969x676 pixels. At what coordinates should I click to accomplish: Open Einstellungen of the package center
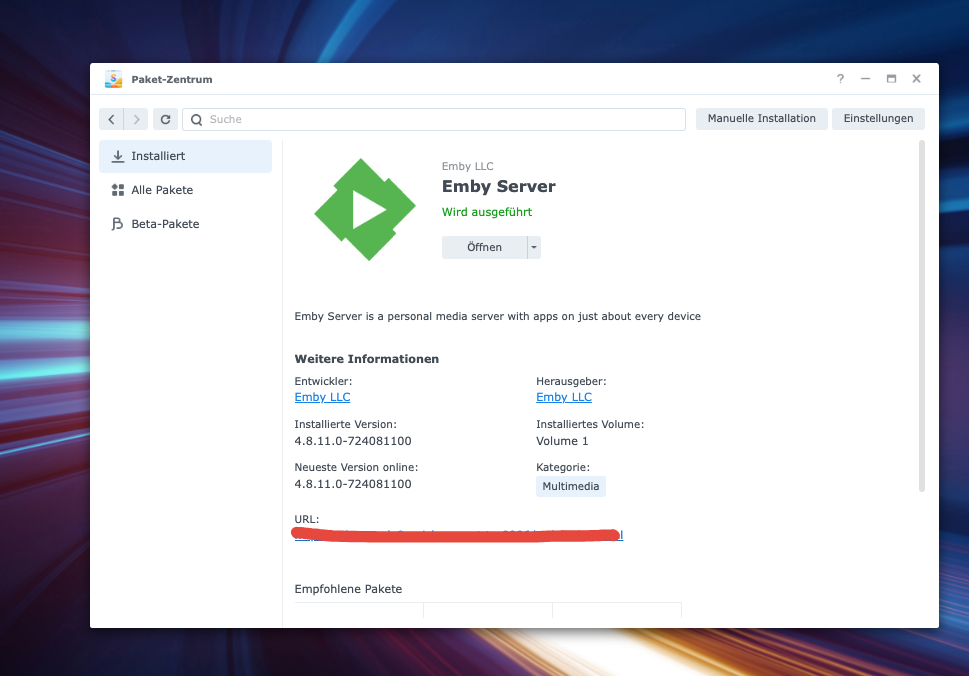pyautogui.click(x=878, y=119)
